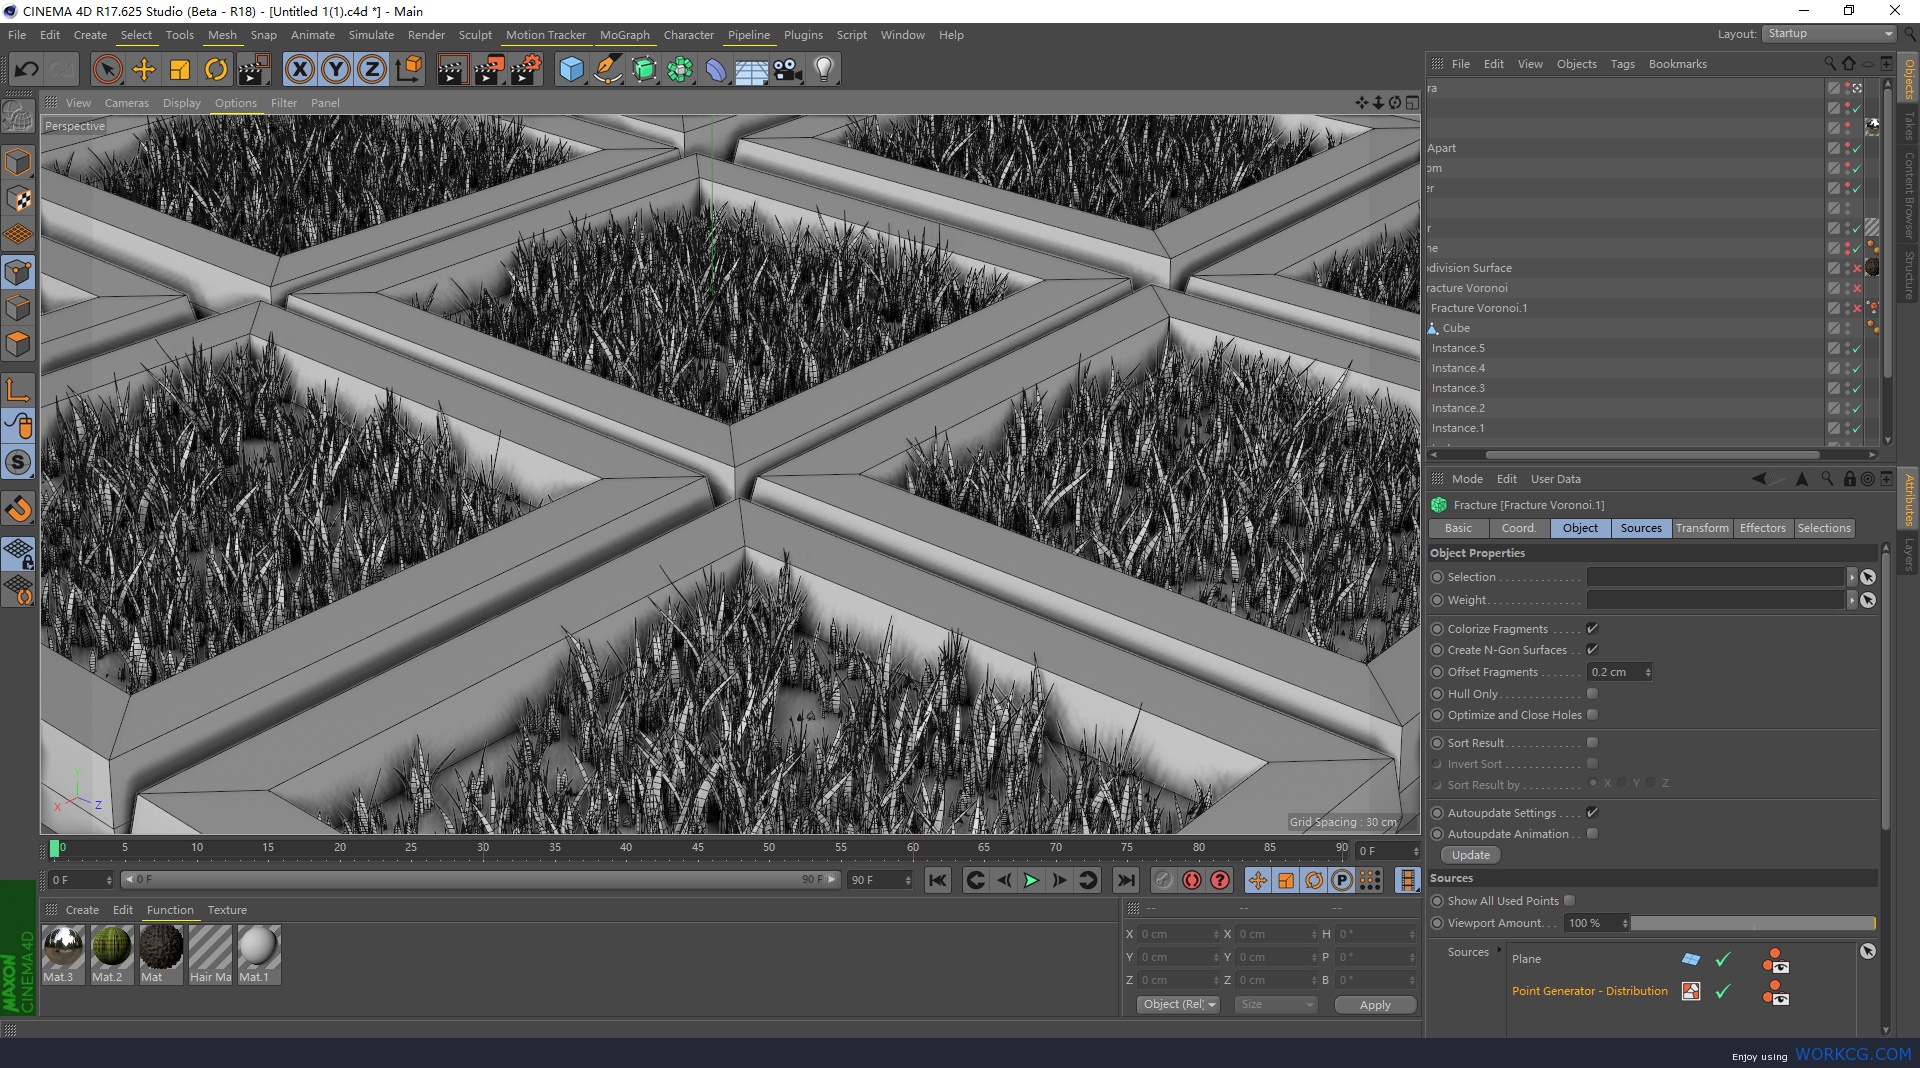Viewport: 1920px width, 1068px height.
Task: Enable the Sort Result checkbox
Action: (x=1592, y=742)
